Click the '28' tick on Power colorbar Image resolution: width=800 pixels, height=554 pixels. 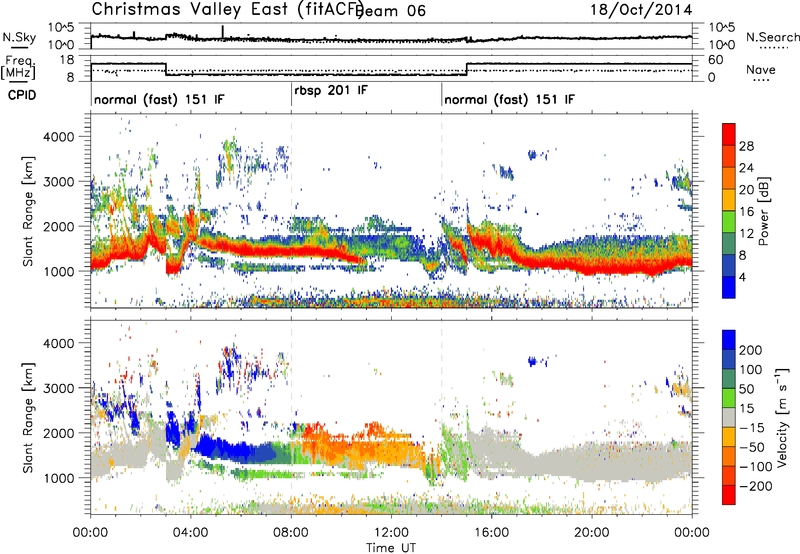click(746, 146)
